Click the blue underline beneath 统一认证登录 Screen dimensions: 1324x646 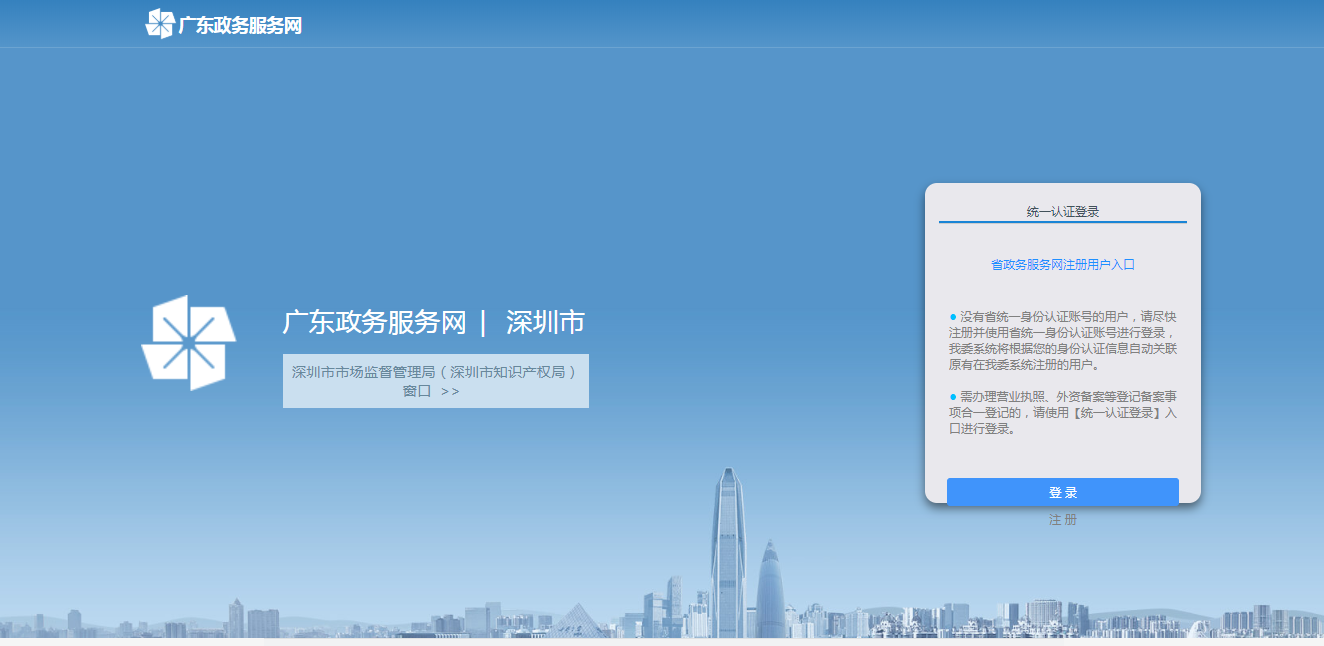(1062, 222)
